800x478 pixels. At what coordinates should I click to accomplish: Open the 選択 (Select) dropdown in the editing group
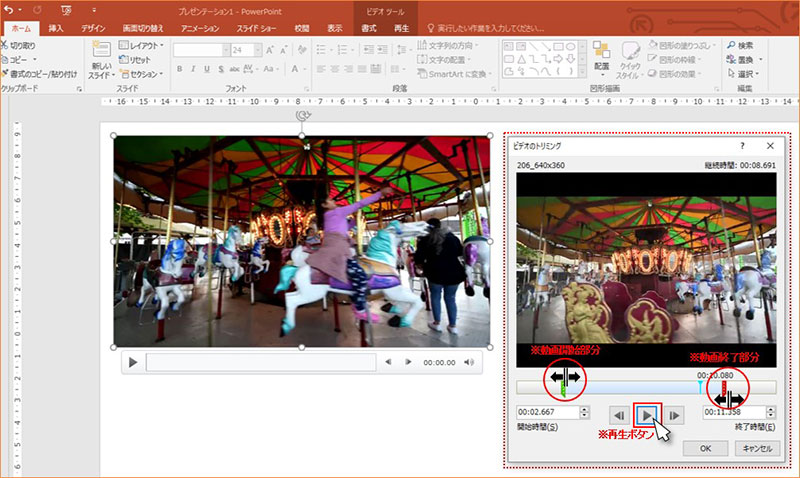746,73
